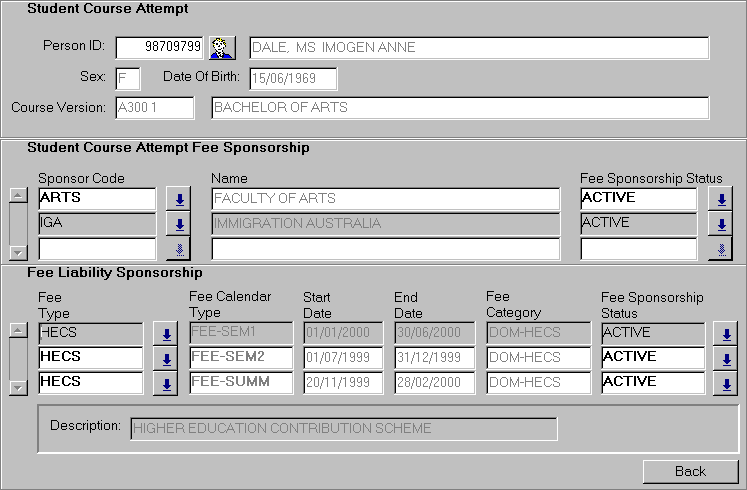Click arrow beside FACULTY OF ARTS sponsorship status
The width and height of the screenshot is (747, 490).
pyautogui.click(x=721, y=199)
